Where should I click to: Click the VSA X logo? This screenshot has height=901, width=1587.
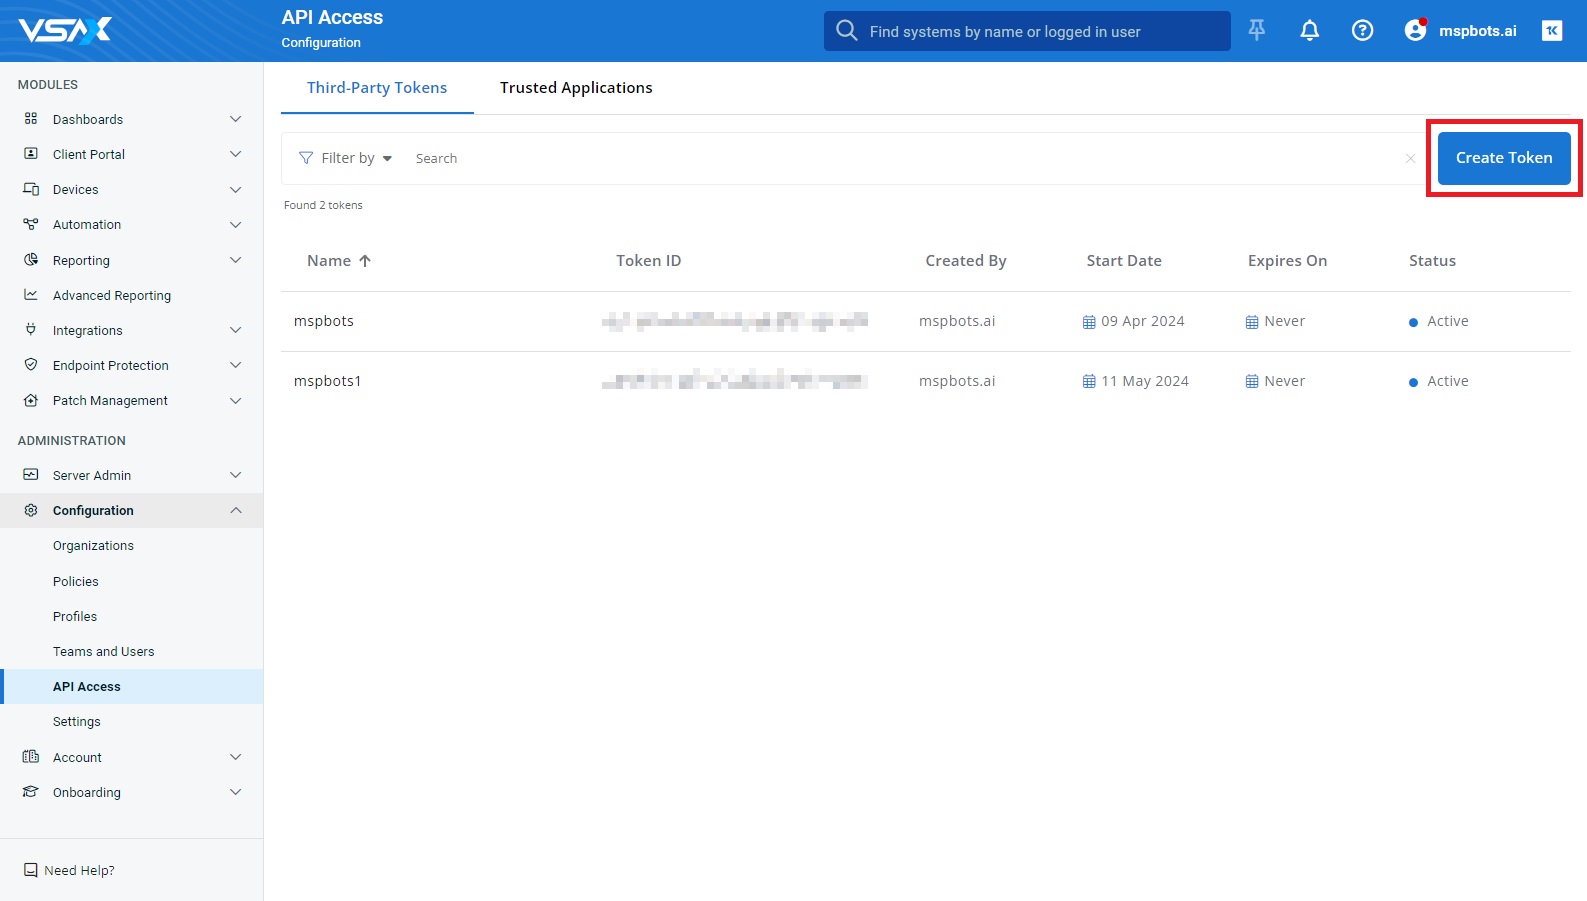pos(65,31)
